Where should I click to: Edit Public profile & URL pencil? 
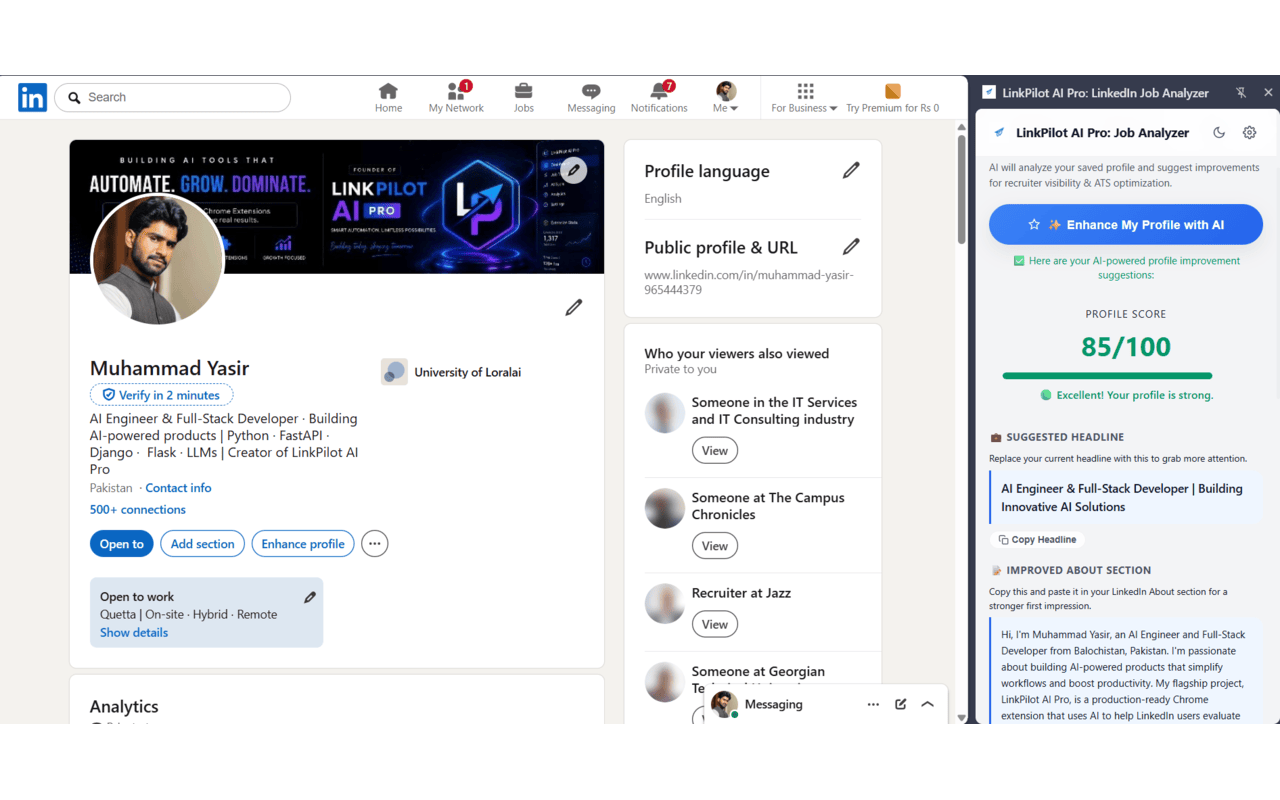[851, 246]
